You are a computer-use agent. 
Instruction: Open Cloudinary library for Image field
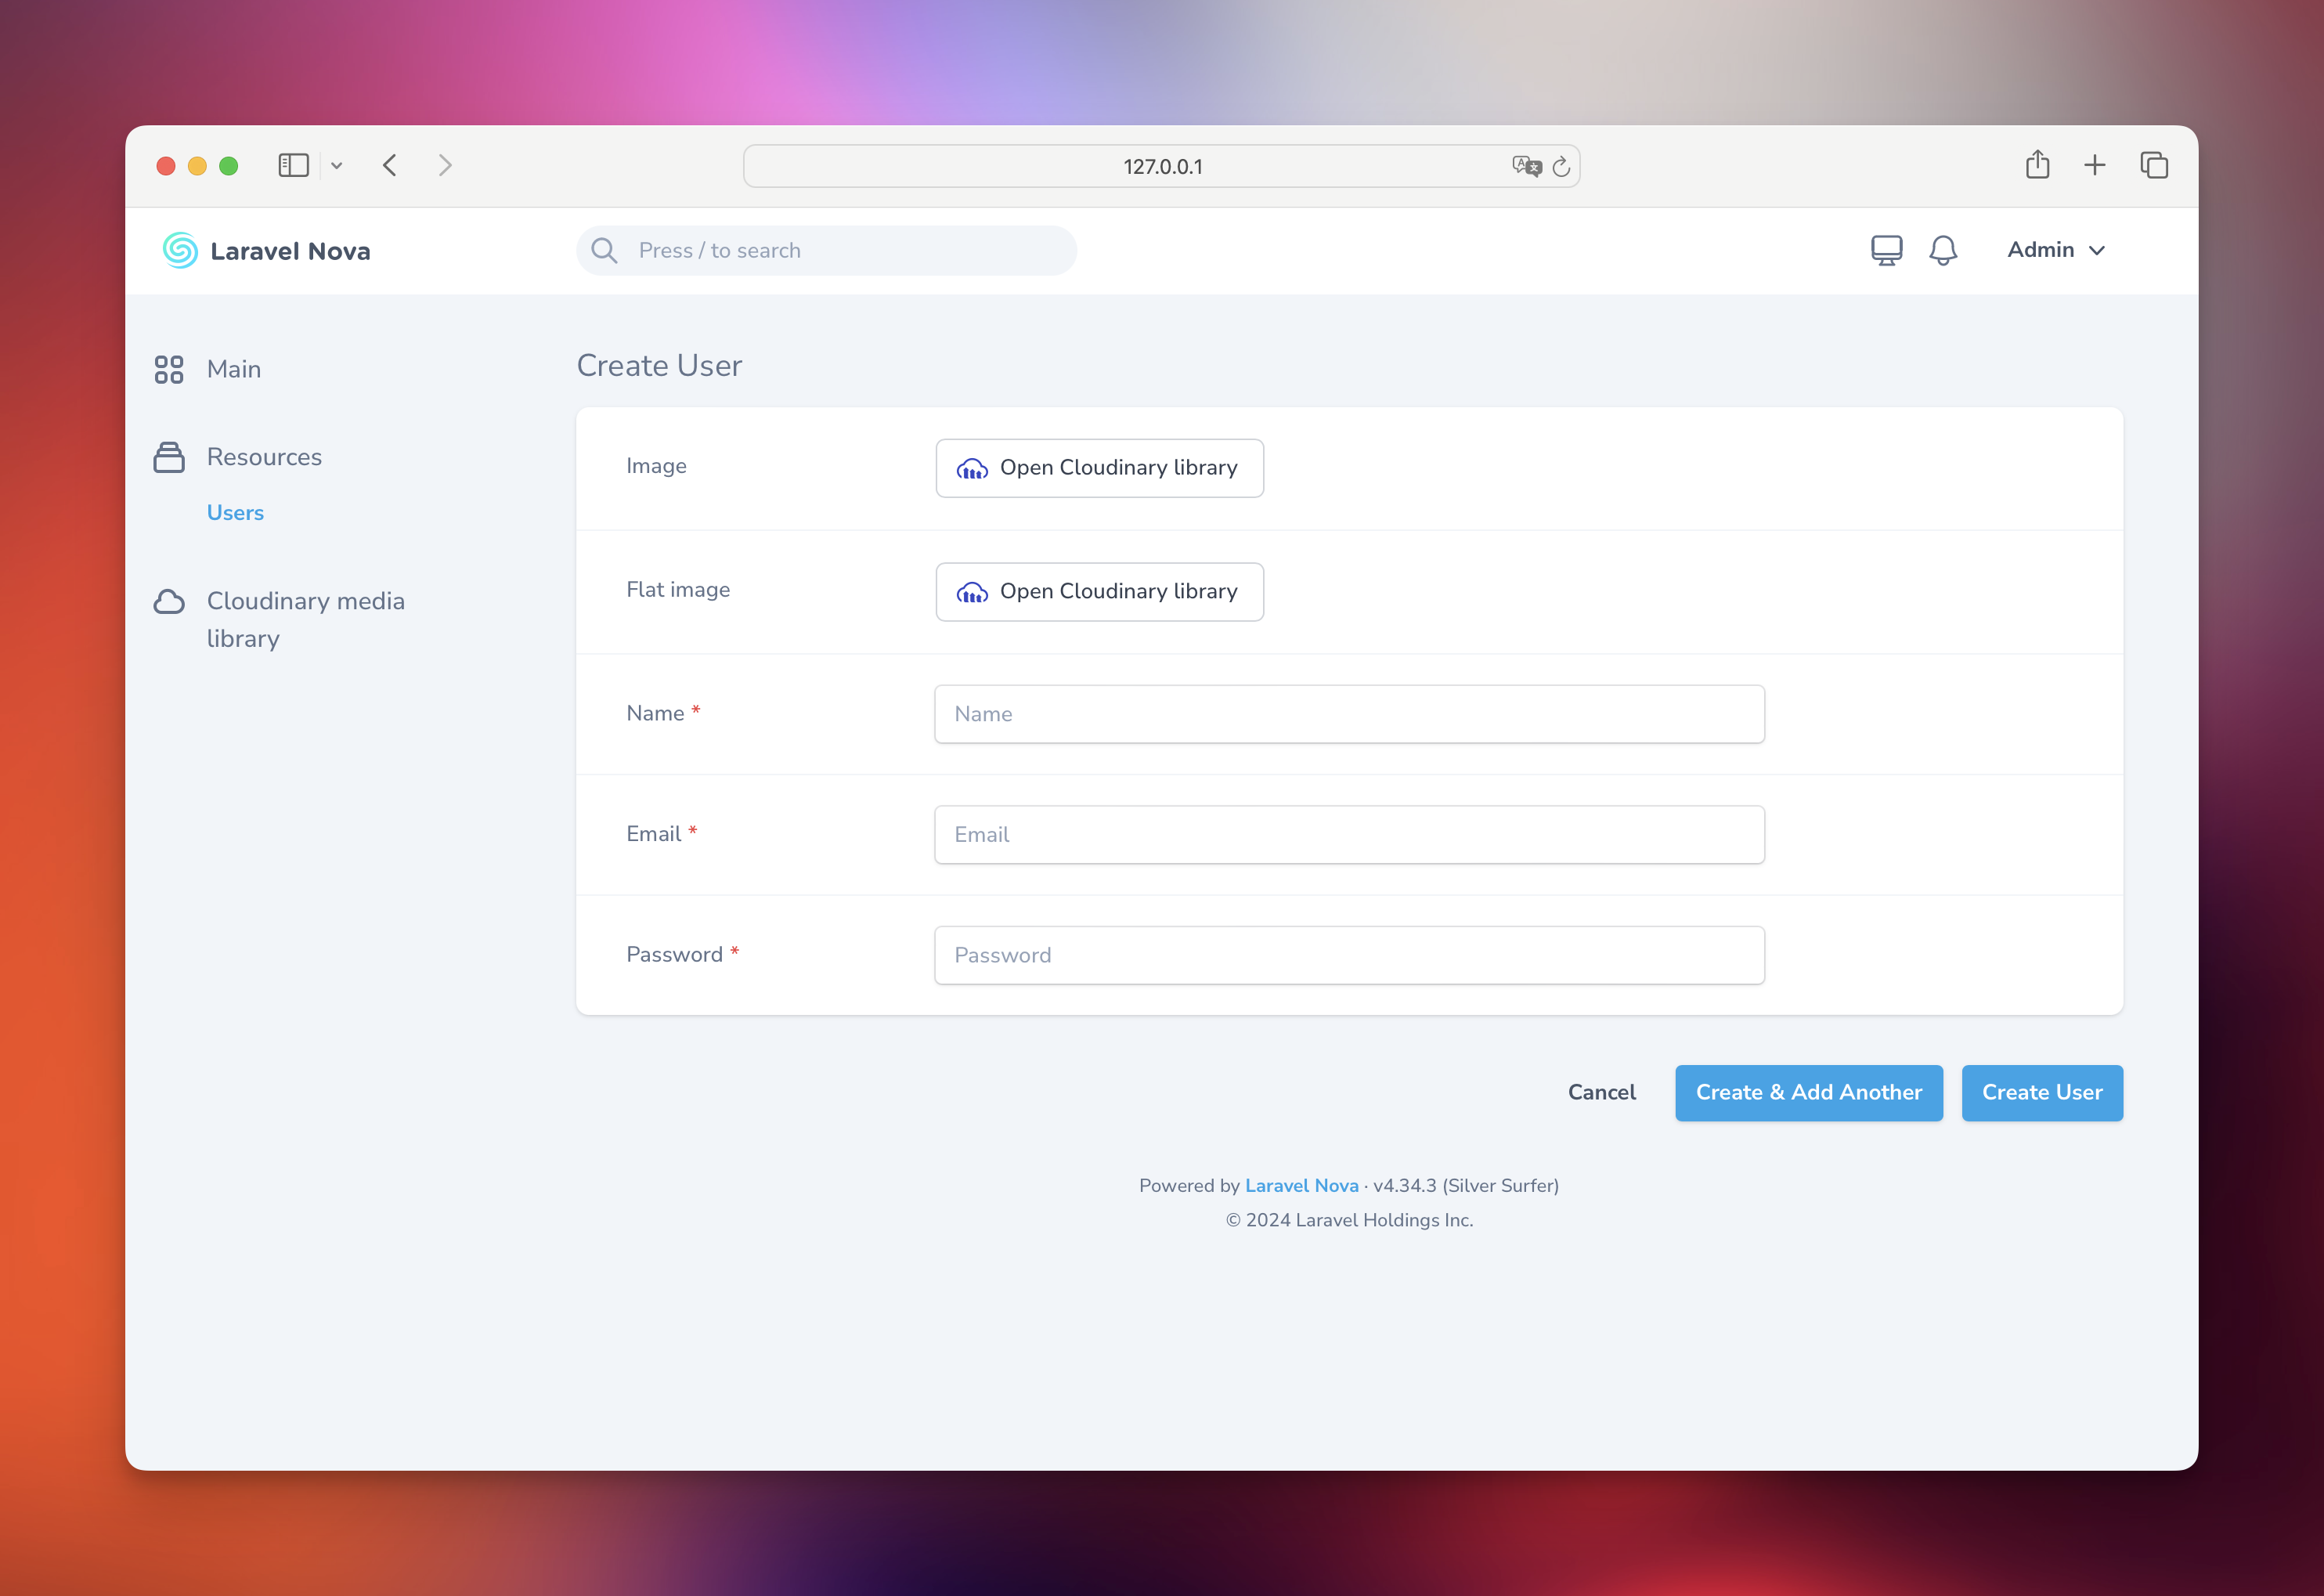tap(1099, 468)
